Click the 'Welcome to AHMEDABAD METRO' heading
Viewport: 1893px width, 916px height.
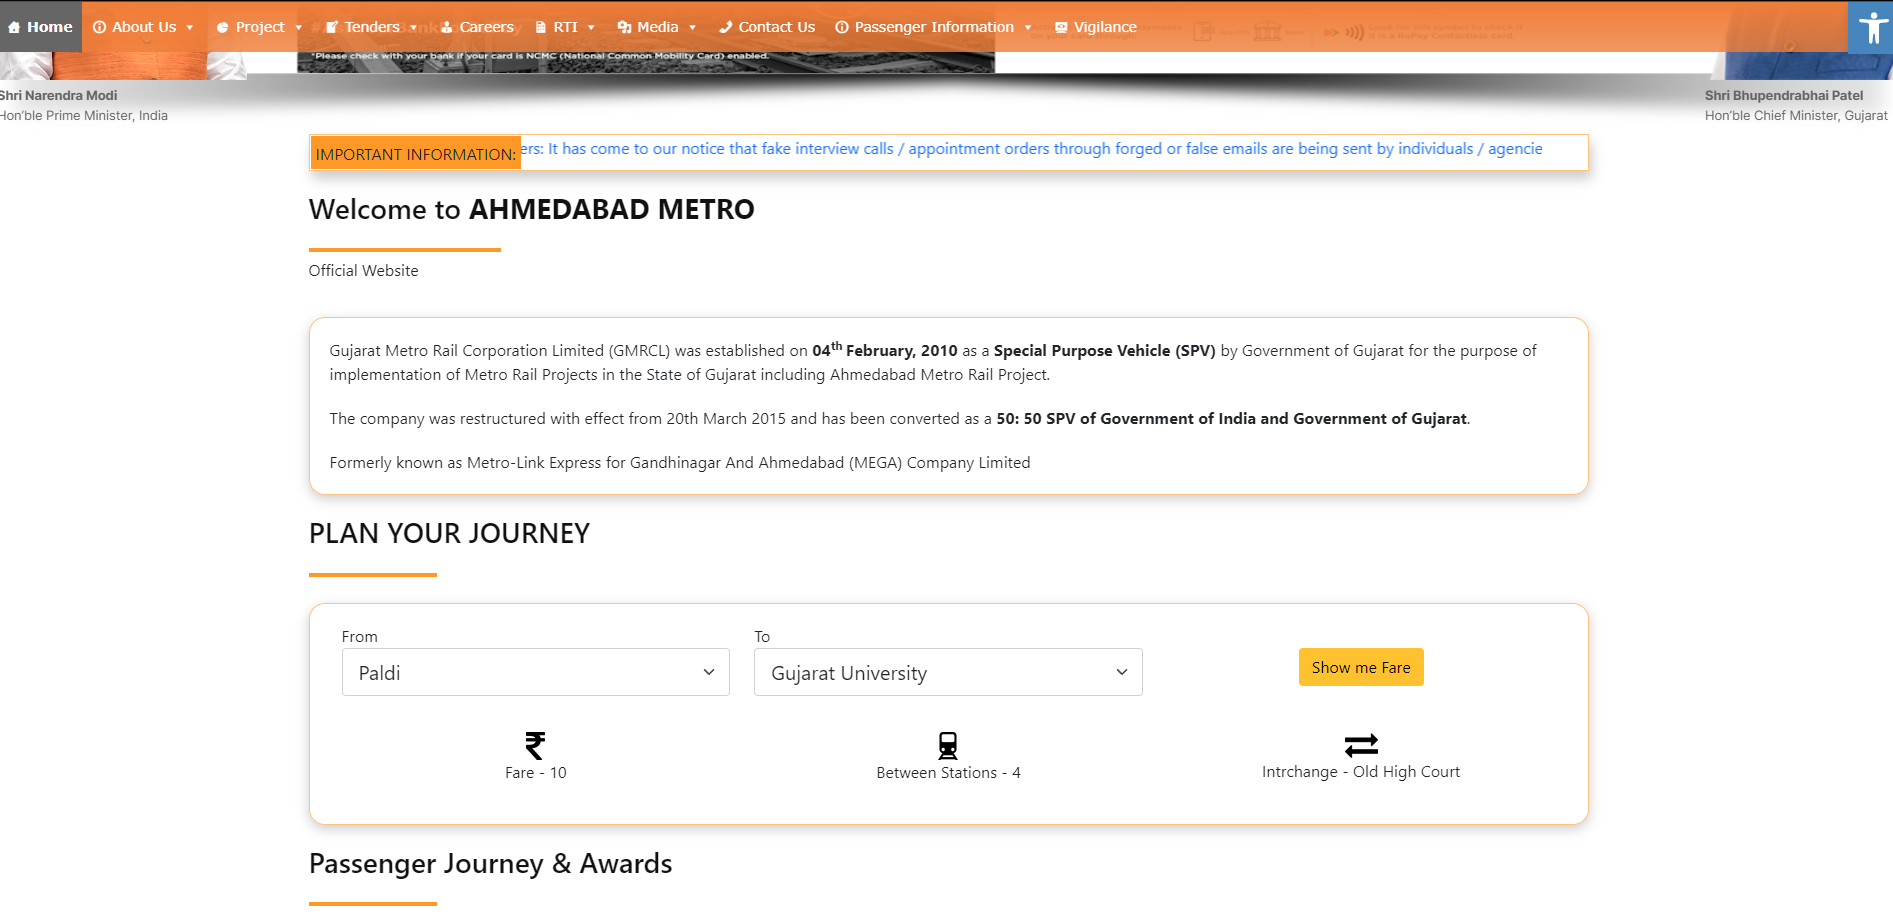(x=531, y=210)
